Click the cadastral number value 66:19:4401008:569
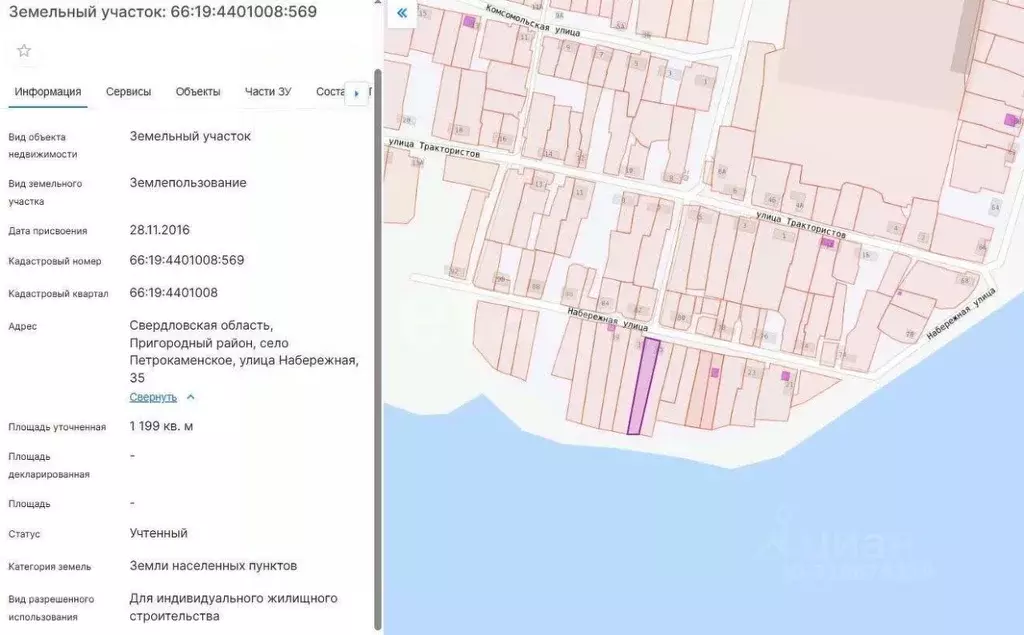This screenshot has height=635, width=1024. (x=187, y=260)
